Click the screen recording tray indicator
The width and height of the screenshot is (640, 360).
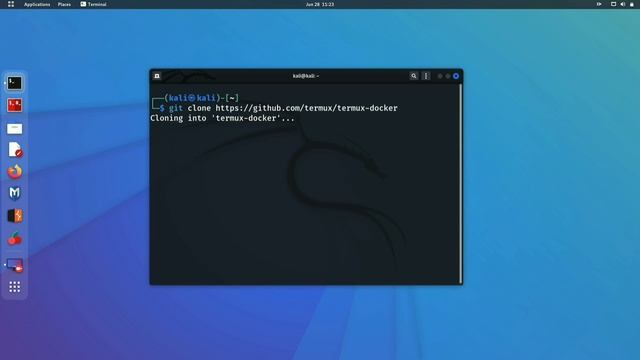click(599, 4)
